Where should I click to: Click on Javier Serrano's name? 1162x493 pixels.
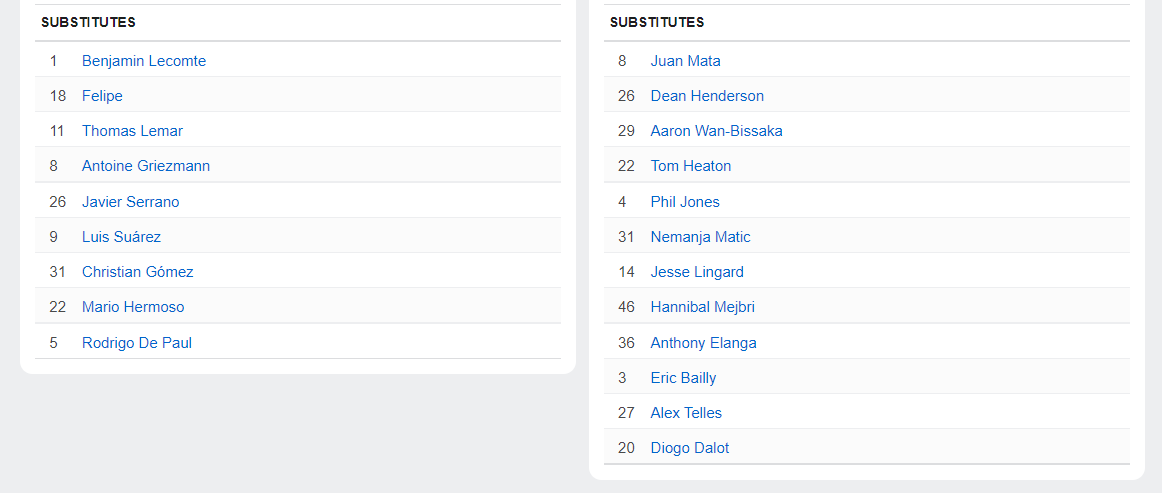(x=131, y=202)
